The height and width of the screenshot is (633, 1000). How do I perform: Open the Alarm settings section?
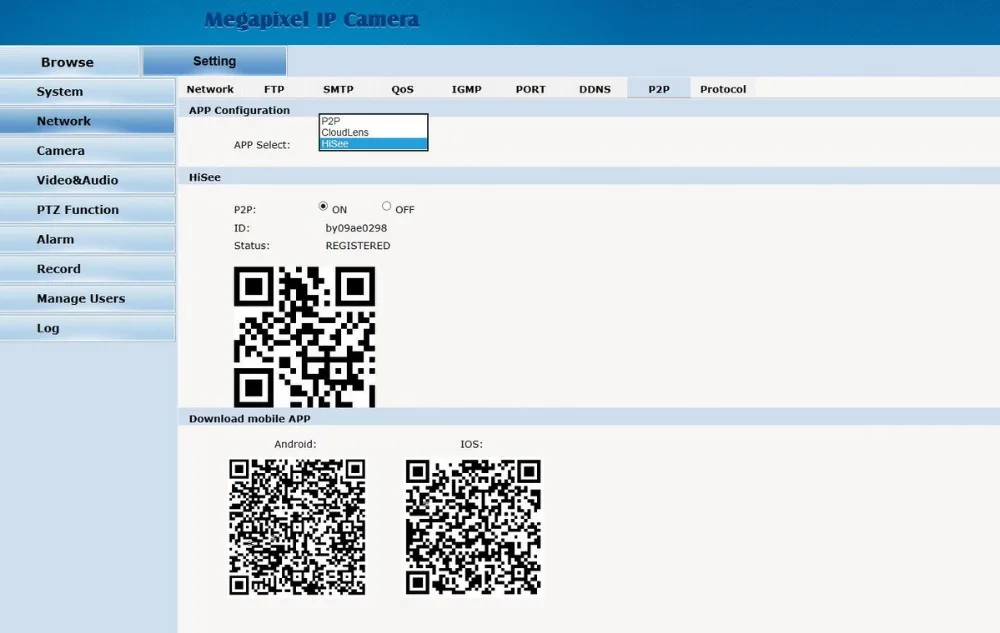(87, 239)
